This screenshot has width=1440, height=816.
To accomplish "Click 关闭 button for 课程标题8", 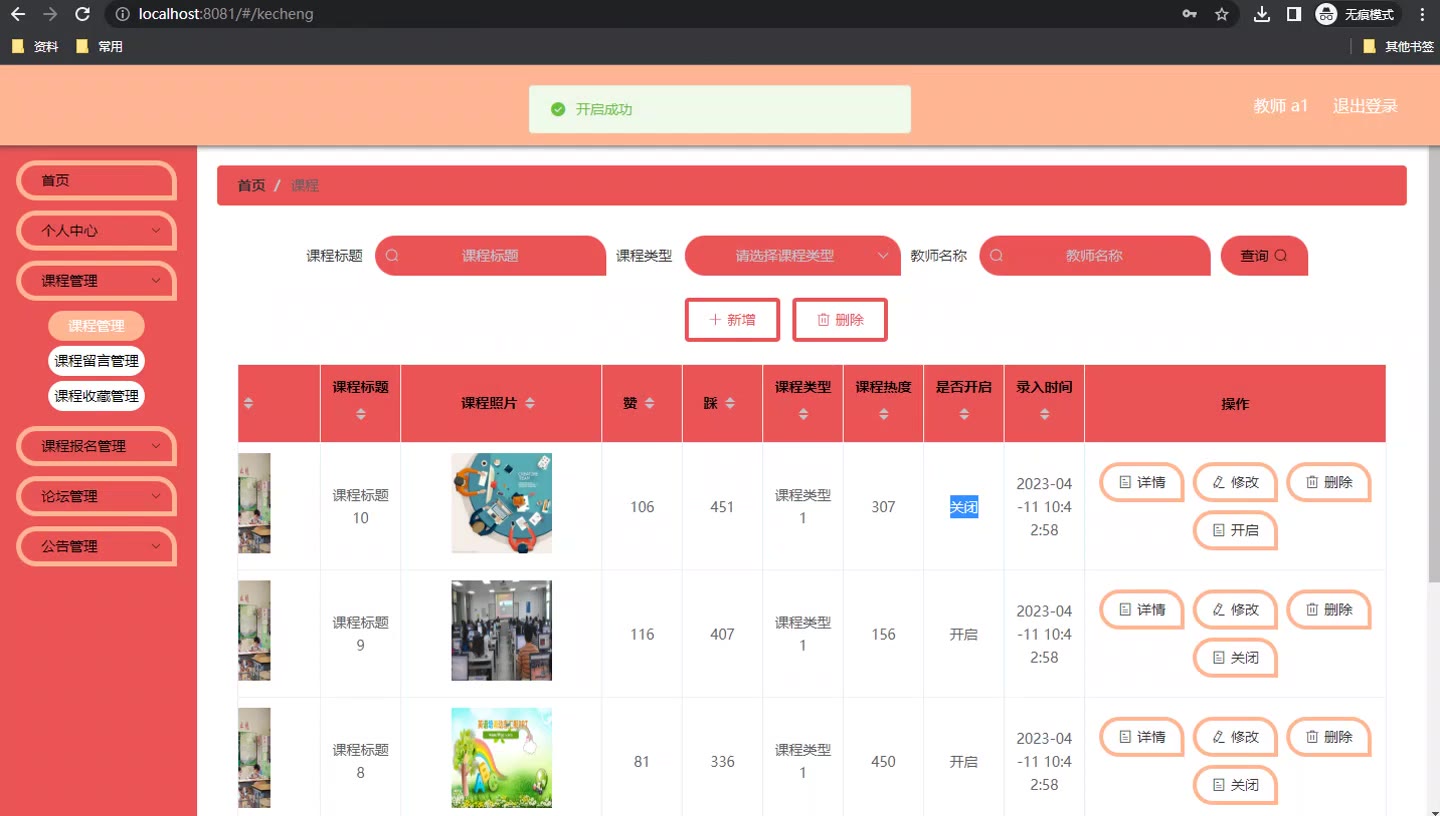I will point(1235,785).
